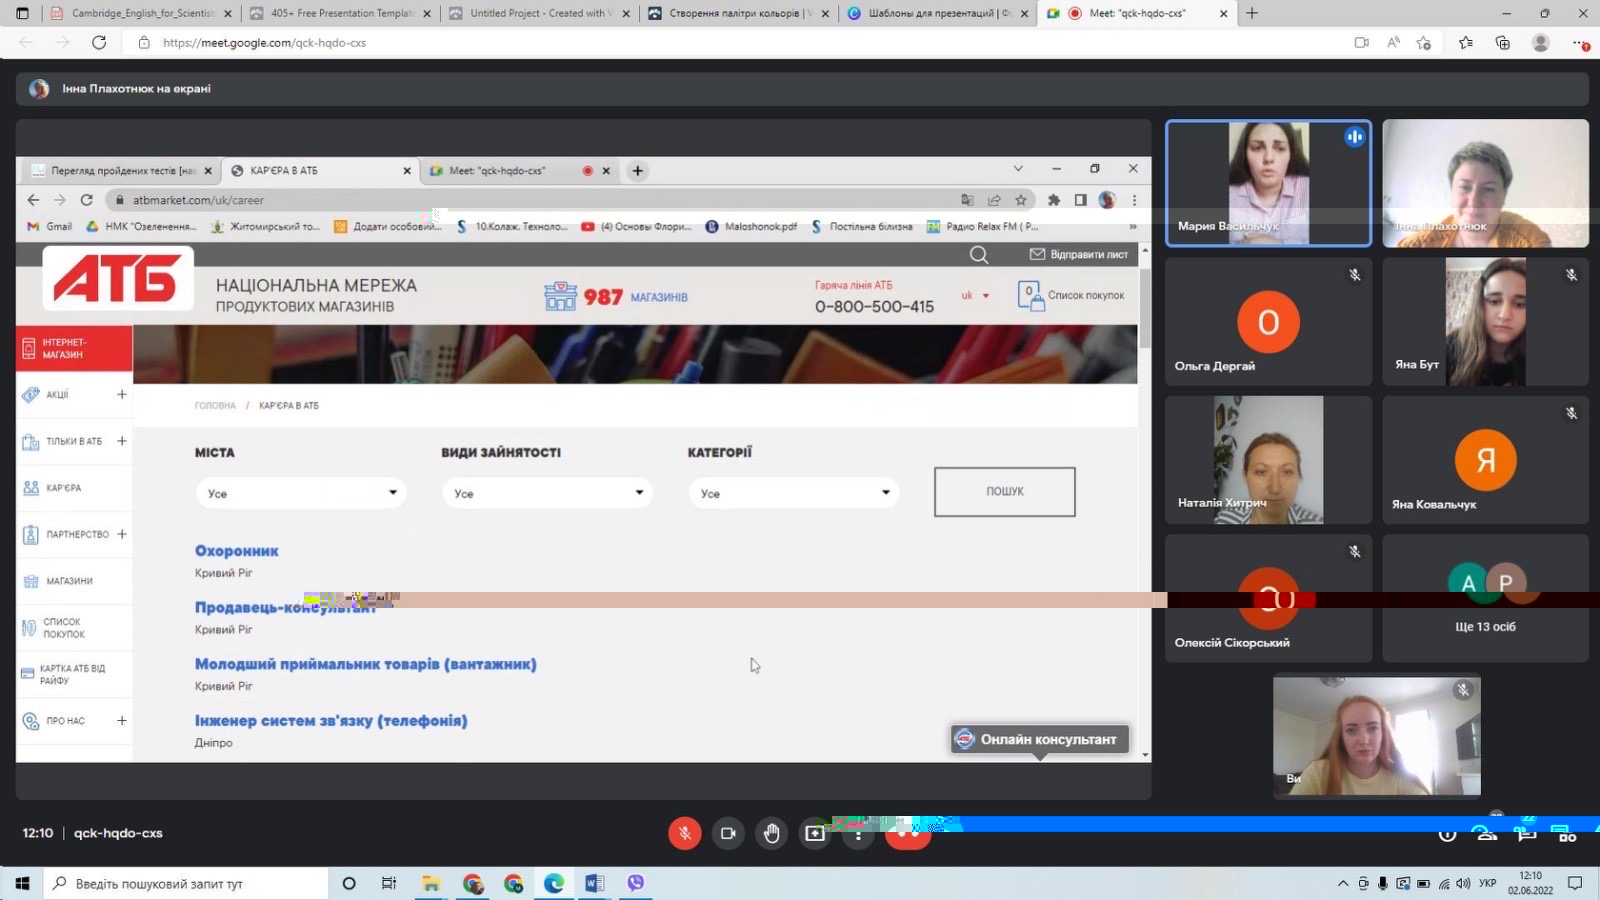
Task: Click the search magnifier on ATB site
Action: (979, 255)
